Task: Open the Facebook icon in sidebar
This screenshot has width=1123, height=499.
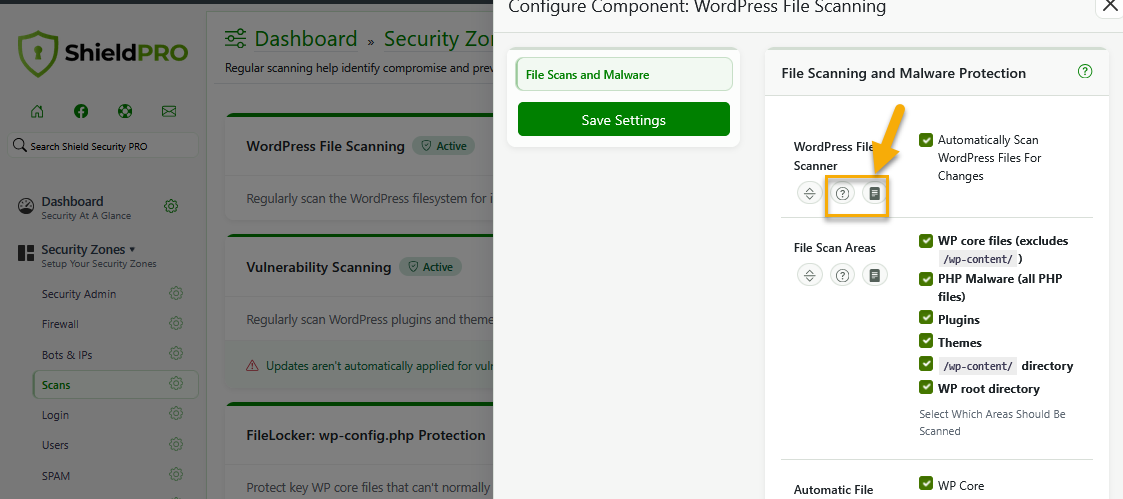Action: pos(81,111)
